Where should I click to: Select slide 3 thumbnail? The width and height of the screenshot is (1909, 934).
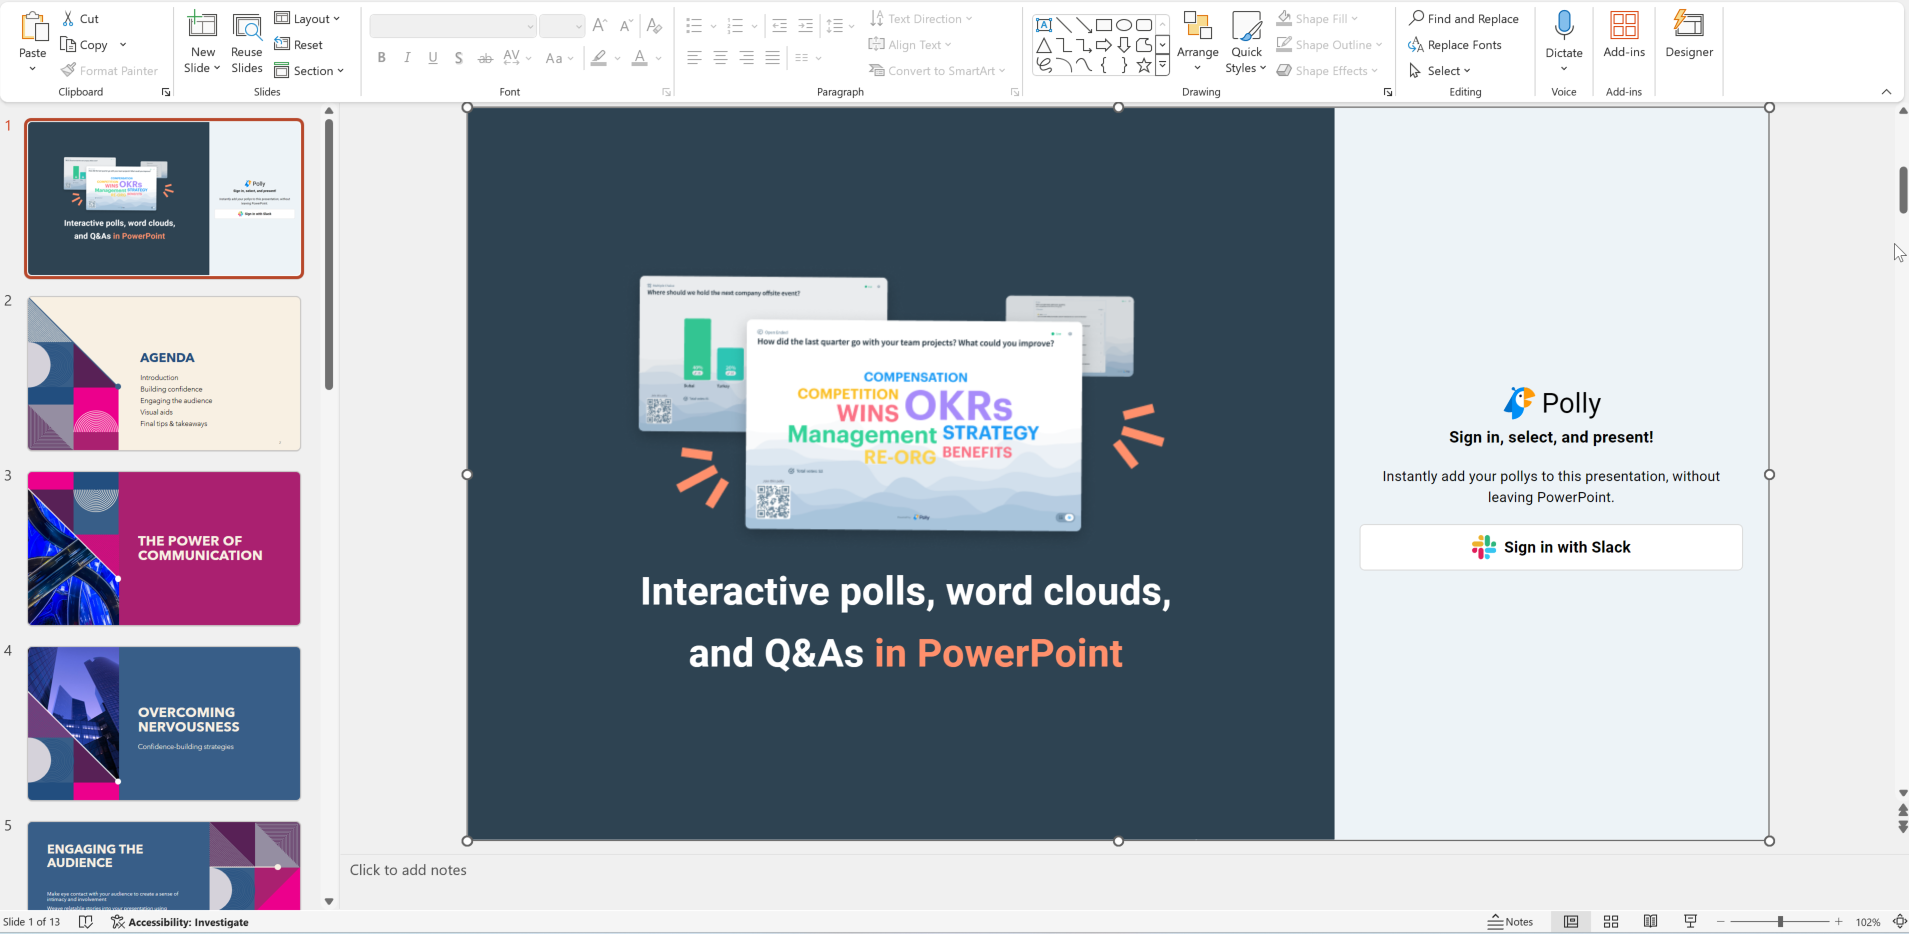click(x=163, y=548)
